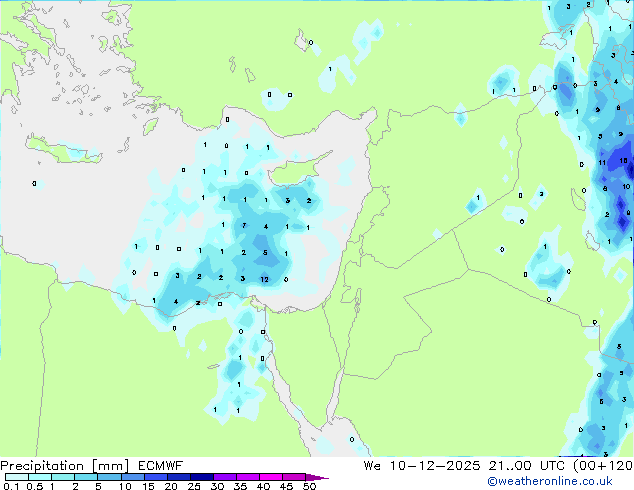Open the weatheronline.co.uk link

[x=550, y=481]
